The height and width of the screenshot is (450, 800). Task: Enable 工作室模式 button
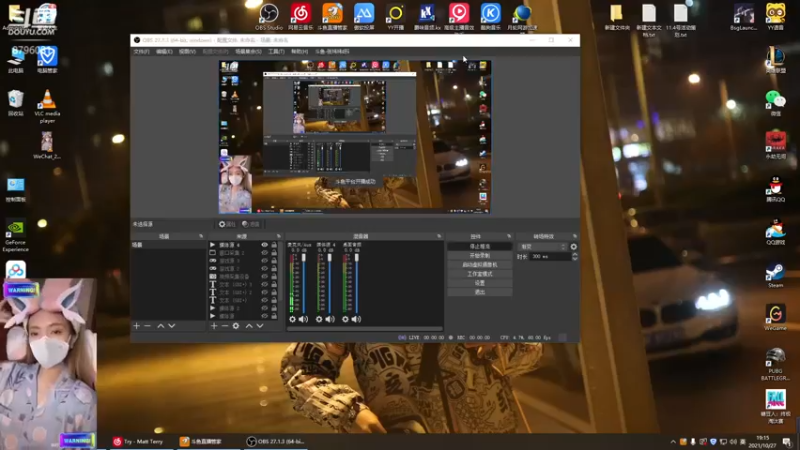(x=480, y=274)
